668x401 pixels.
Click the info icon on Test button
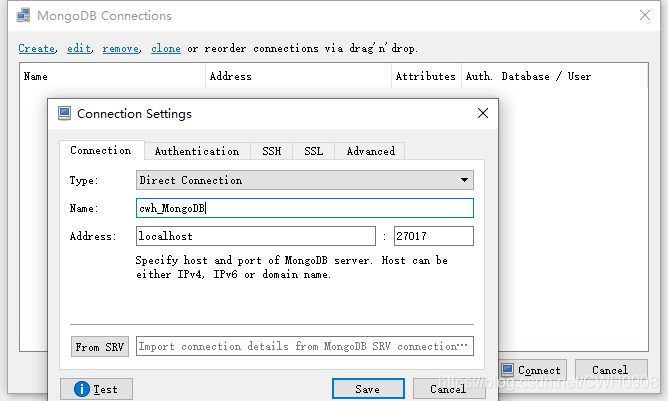[82, 389]
